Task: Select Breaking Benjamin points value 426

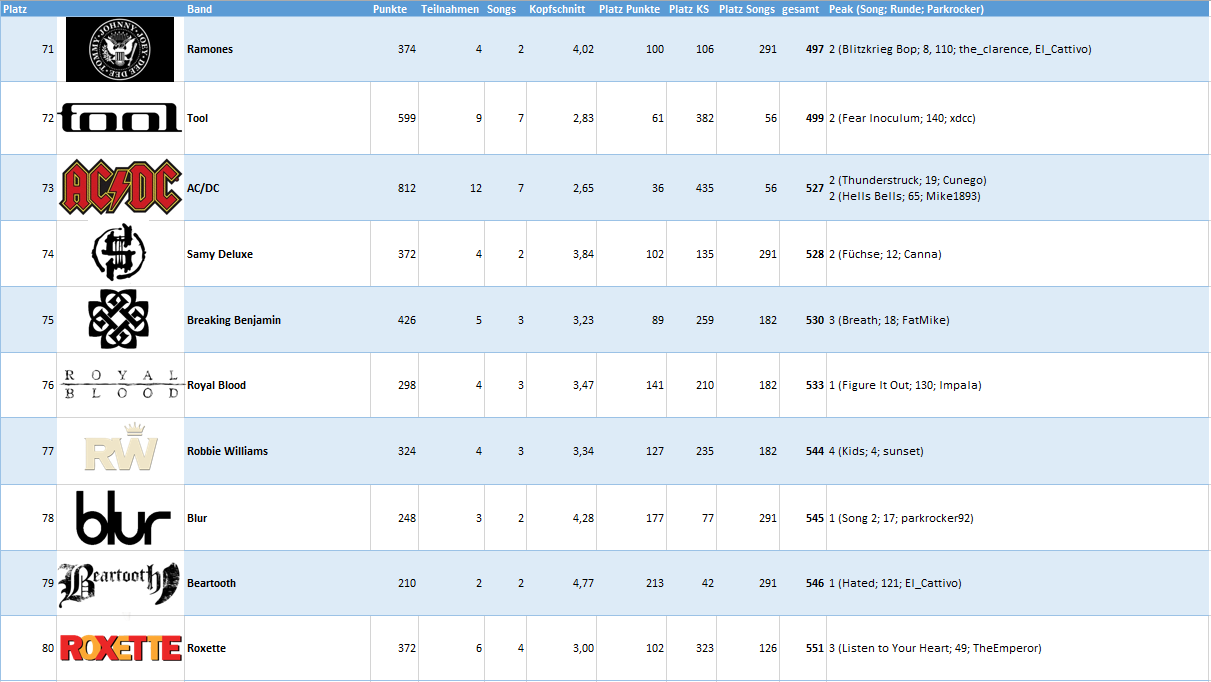Action: pyautogui.click(x=406, y=320)
